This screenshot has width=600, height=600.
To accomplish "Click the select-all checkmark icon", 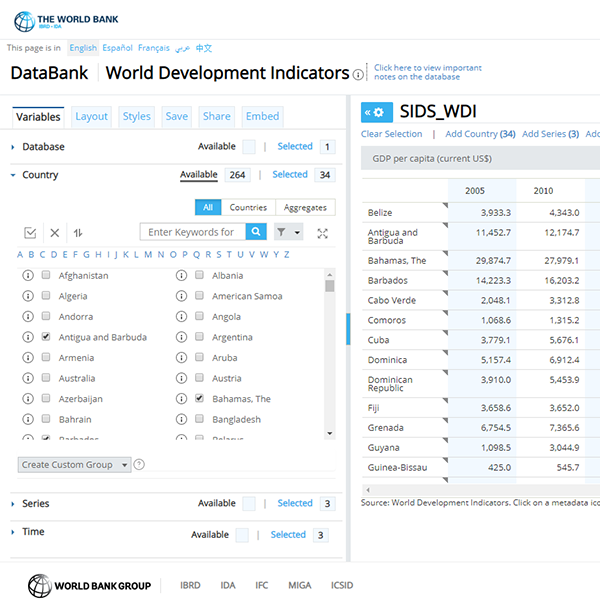I will 30,233.
